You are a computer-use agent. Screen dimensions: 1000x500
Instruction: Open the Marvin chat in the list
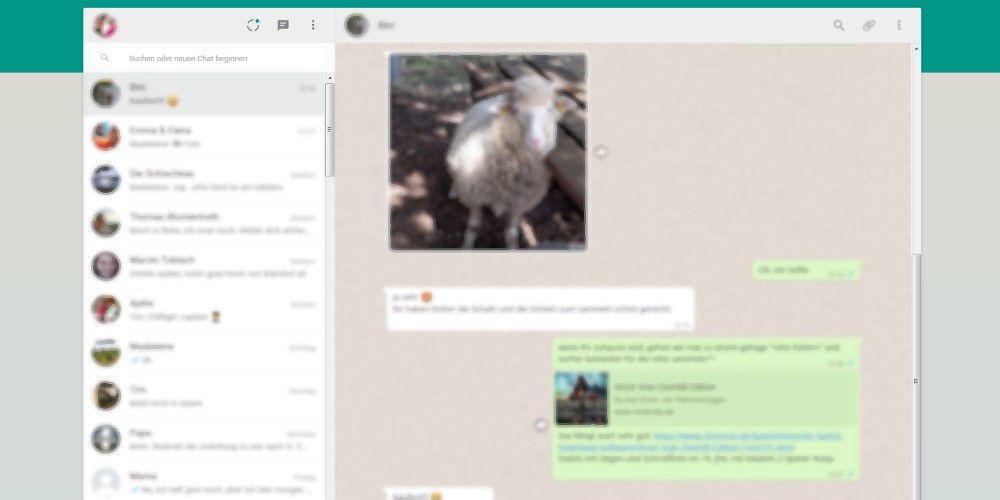pyautogui.click(x=203, y=267)
